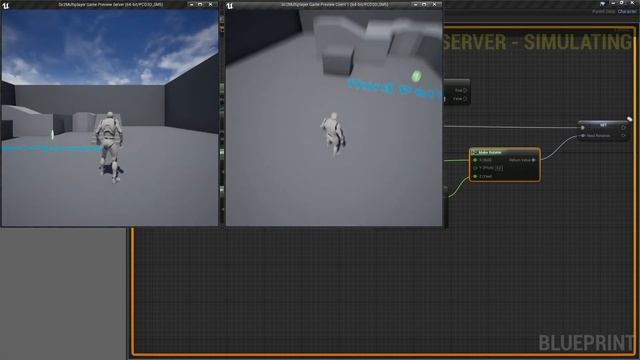Click the green sphere in the Client 1 viewport
Viewport: 640px width, 360px height.
pyautogui.click(x=416, y=76)
